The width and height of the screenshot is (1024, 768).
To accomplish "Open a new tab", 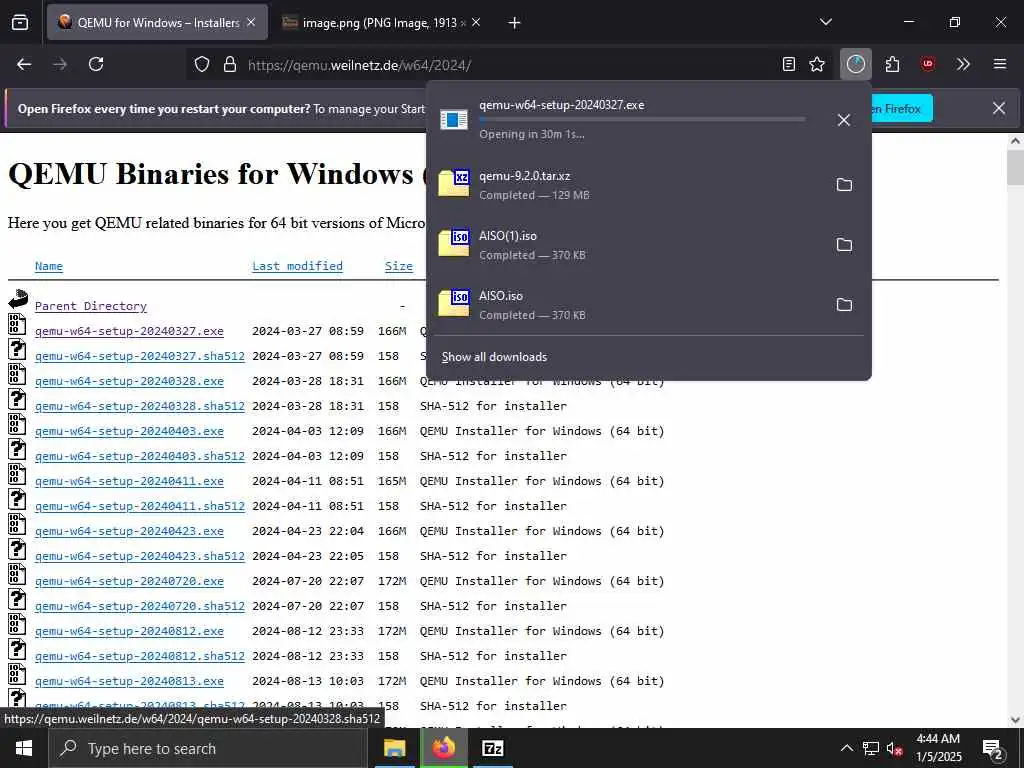I will click(515, 23).
